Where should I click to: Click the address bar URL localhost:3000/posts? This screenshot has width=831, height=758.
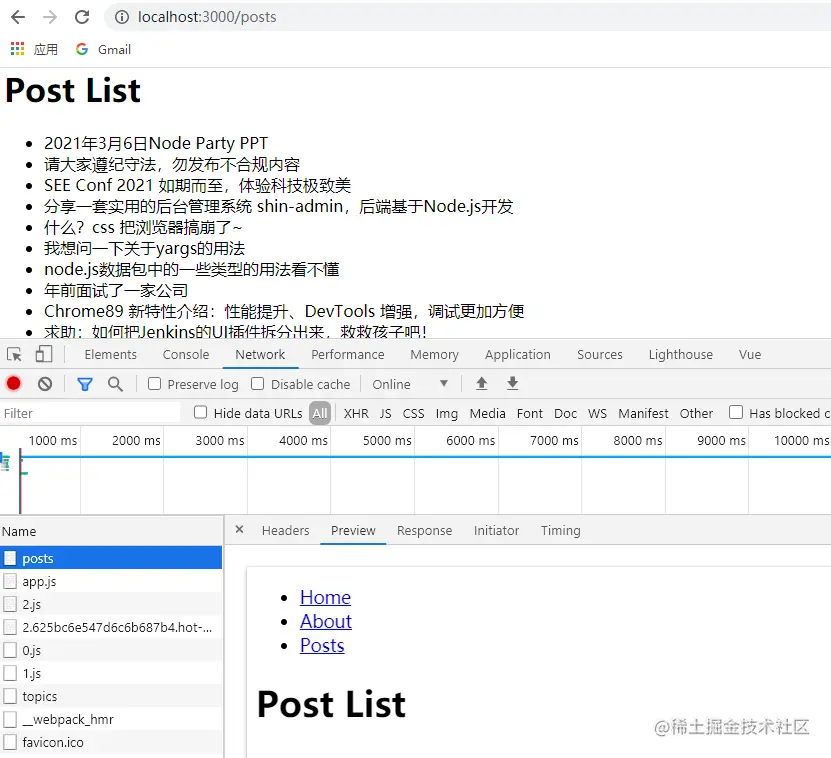tap(207, 17)
